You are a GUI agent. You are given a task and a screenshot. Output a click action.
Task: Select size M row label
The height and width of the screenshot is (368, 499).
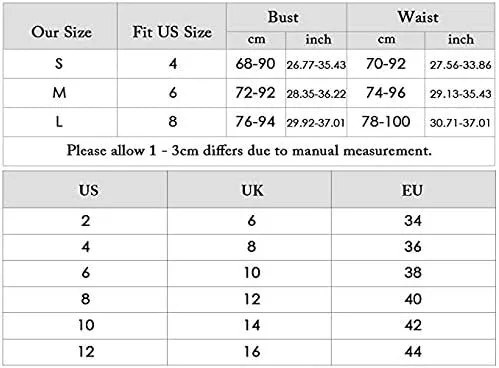60,93
